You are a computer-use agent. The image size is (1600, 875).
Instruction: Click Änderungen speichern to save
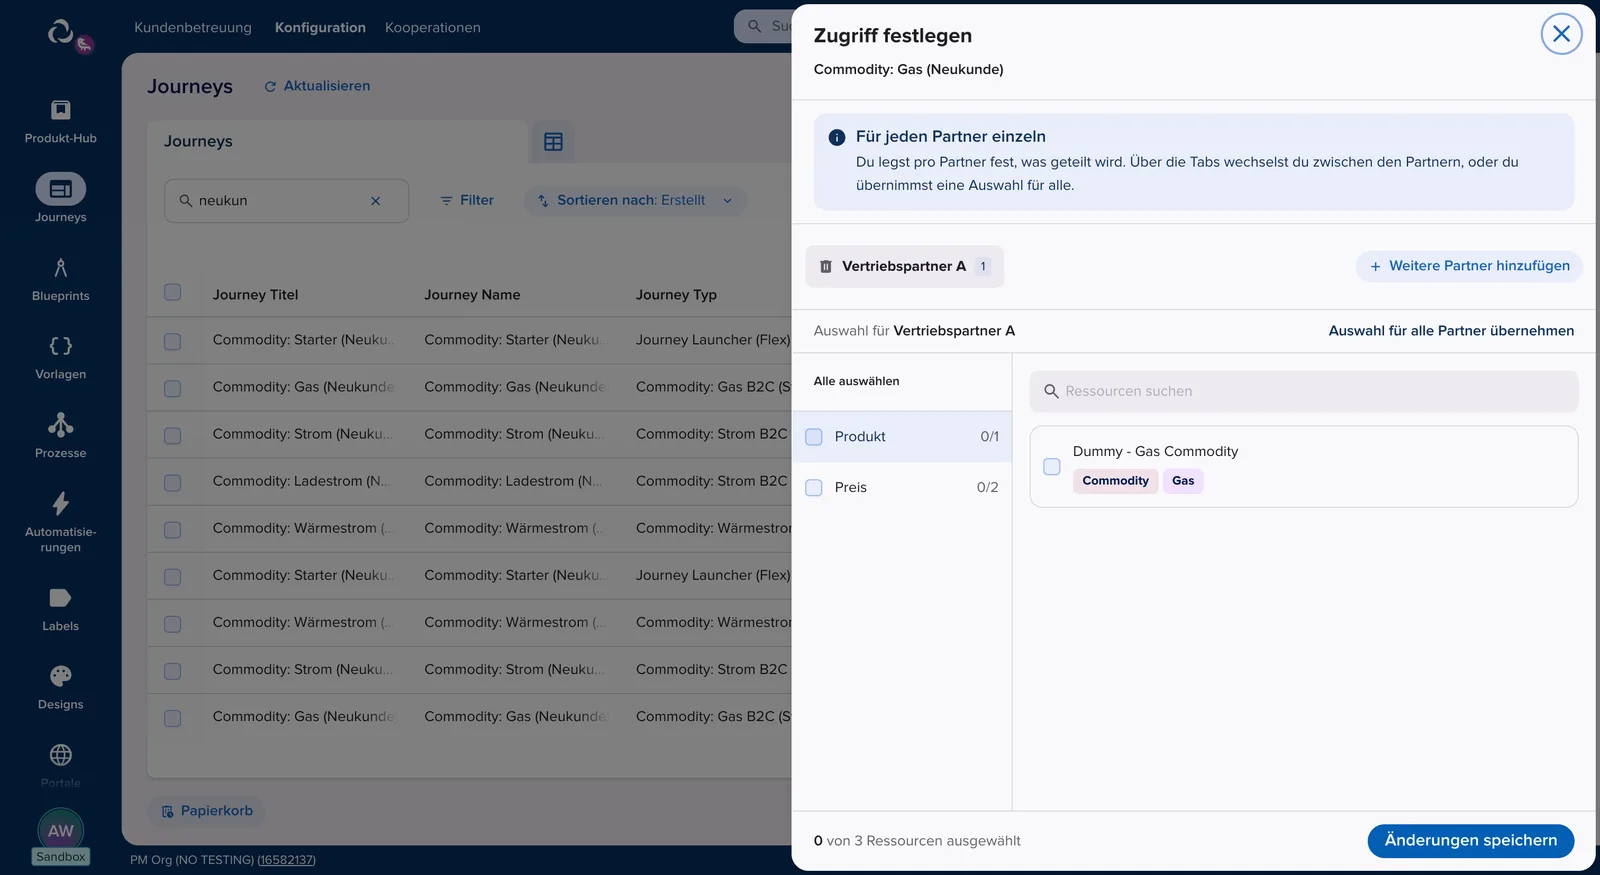[x=1470, y=841]
